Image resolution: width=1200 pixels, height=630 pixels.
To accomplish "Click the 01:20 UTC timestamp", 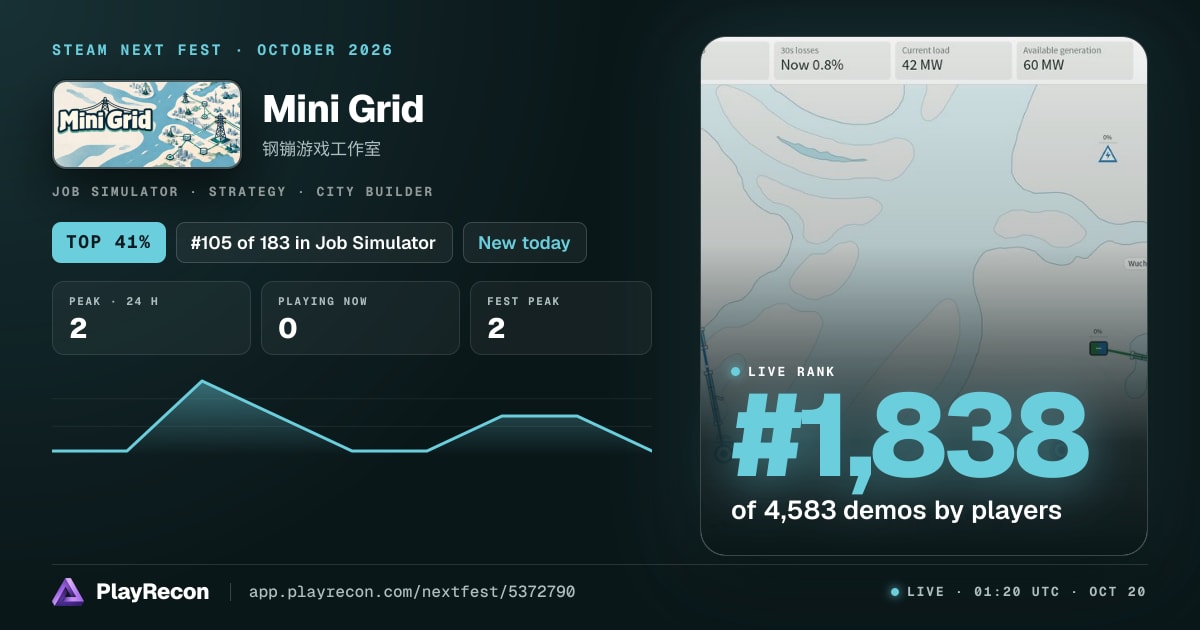I will click(1017, 592).
